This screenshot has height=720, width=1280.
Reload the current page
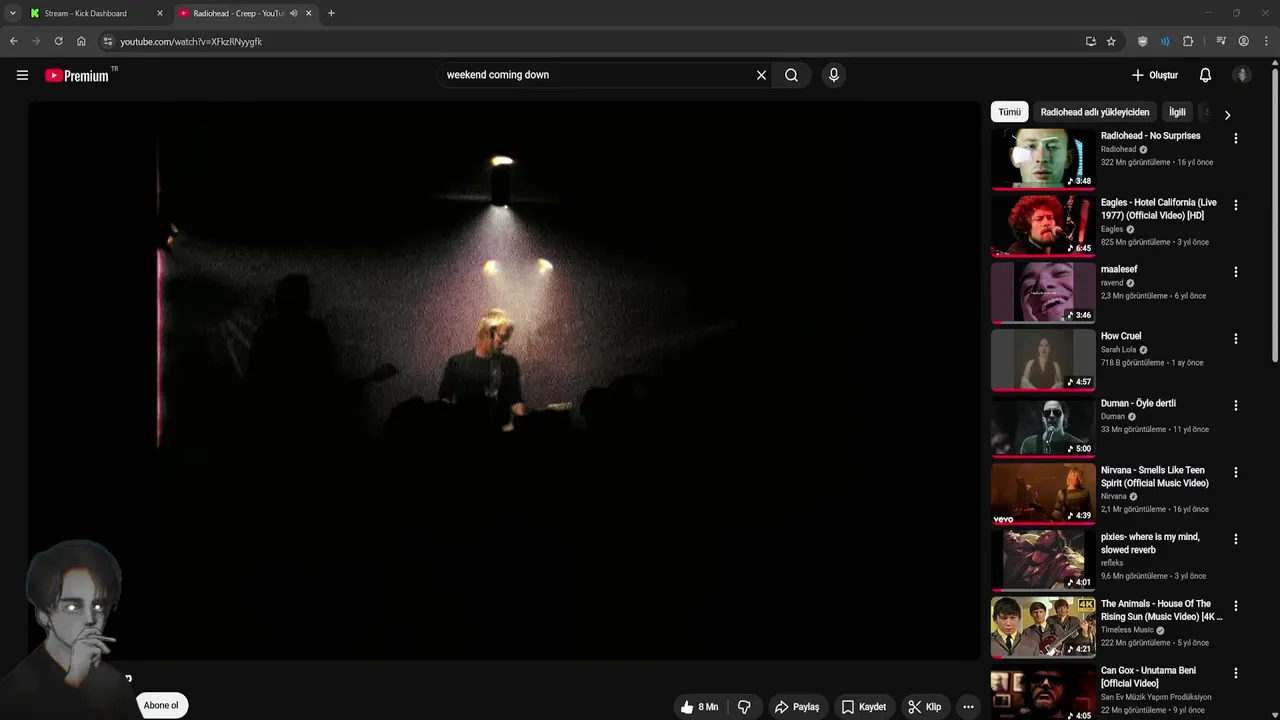pyautogui.click(x=58, y=41)
